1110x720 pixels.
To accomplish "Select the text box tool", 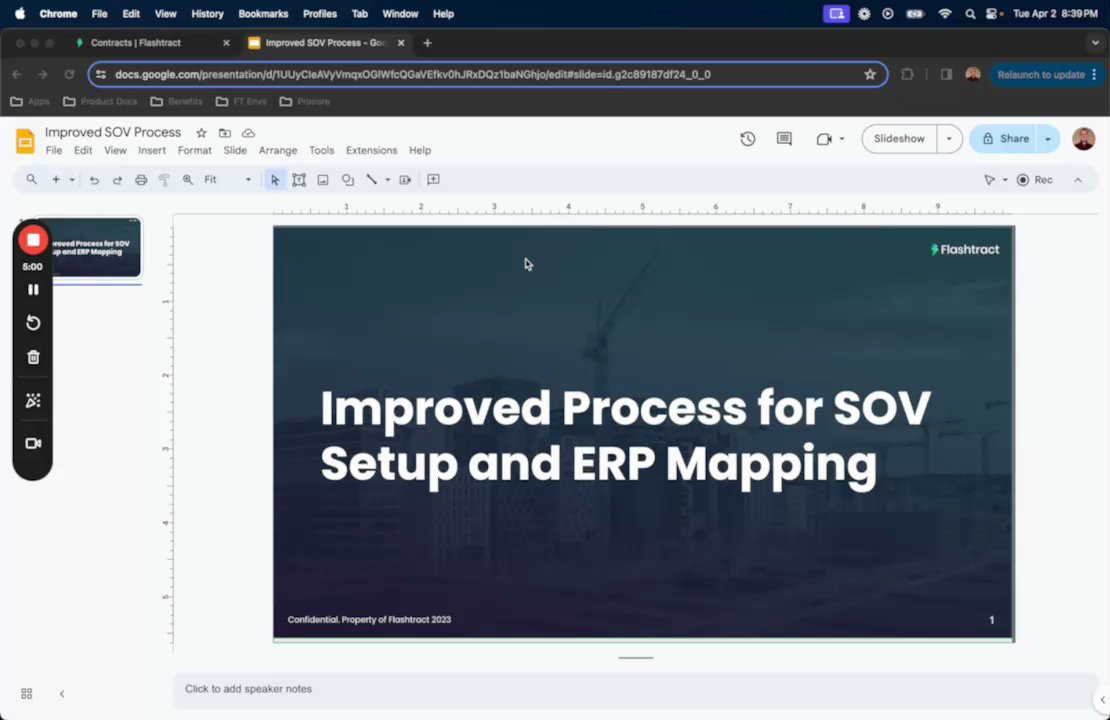I will tap(299, 180).
